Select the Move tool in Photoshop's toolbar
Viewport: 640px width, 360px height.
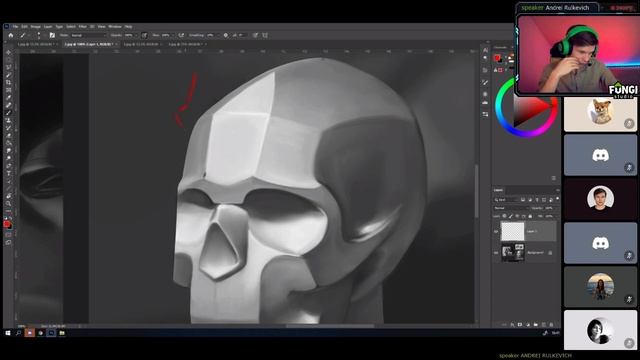click(8, 52)
